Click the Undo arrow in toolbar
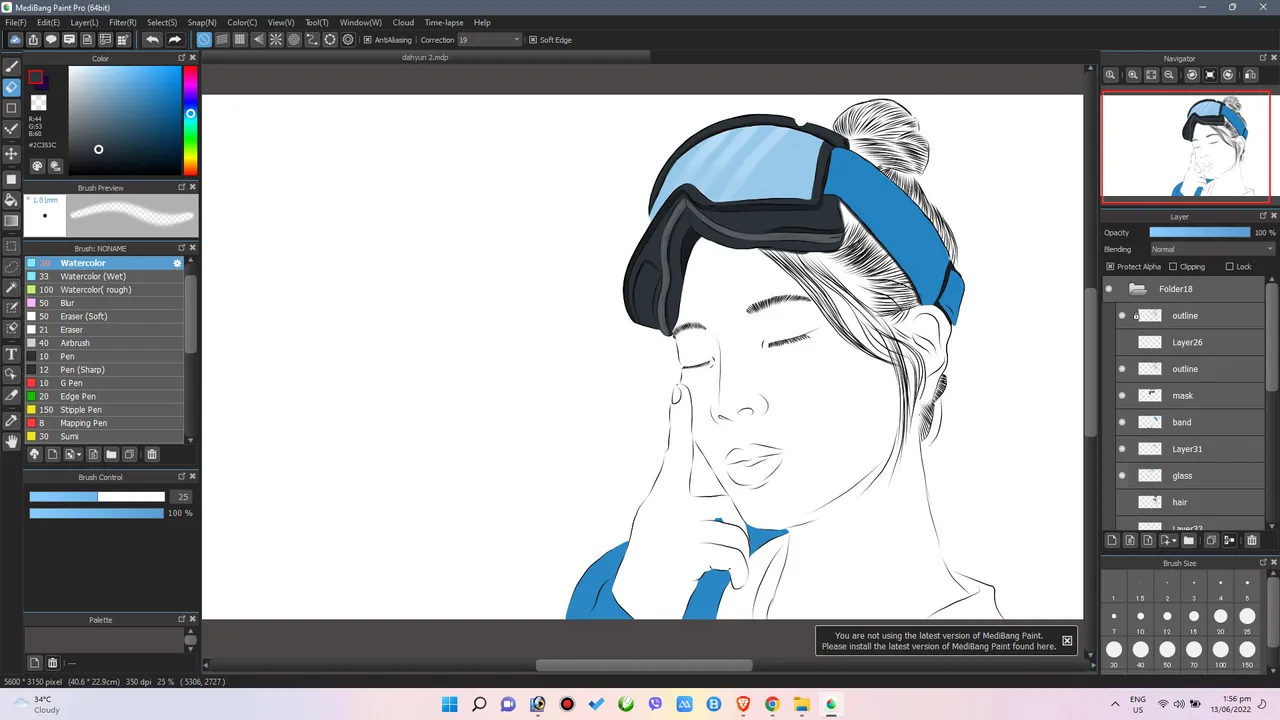The width and height of the screenshot is (1280, 720). [152, 40]
